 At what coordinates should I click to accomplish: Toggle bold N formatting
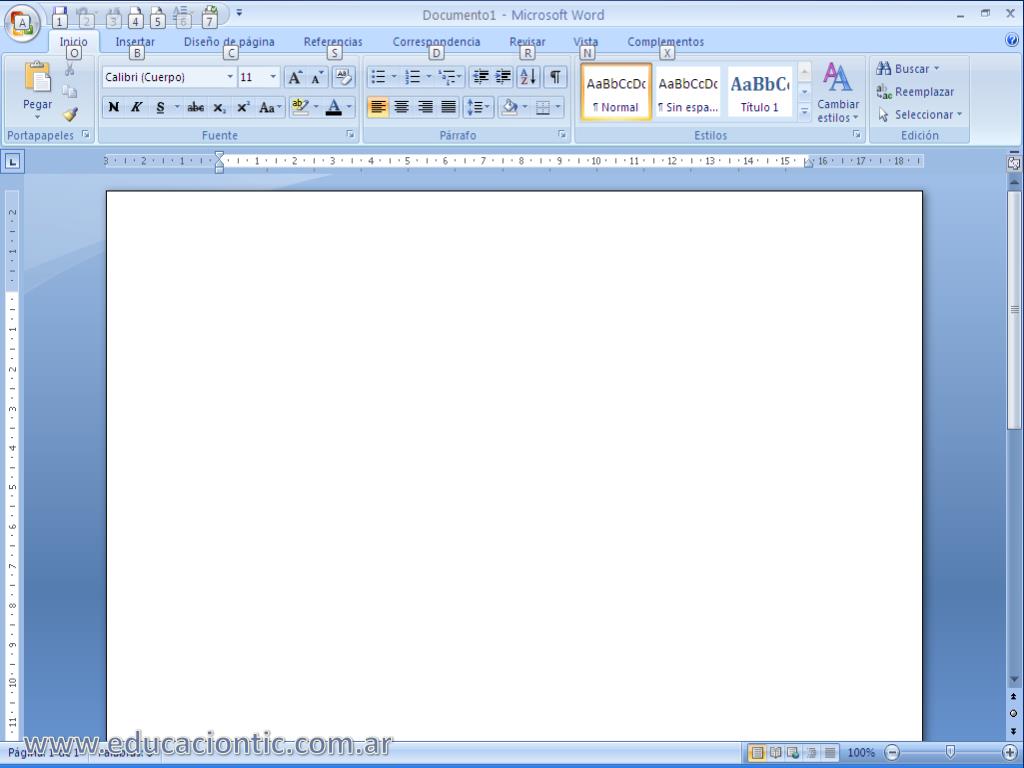coord(114,107)
